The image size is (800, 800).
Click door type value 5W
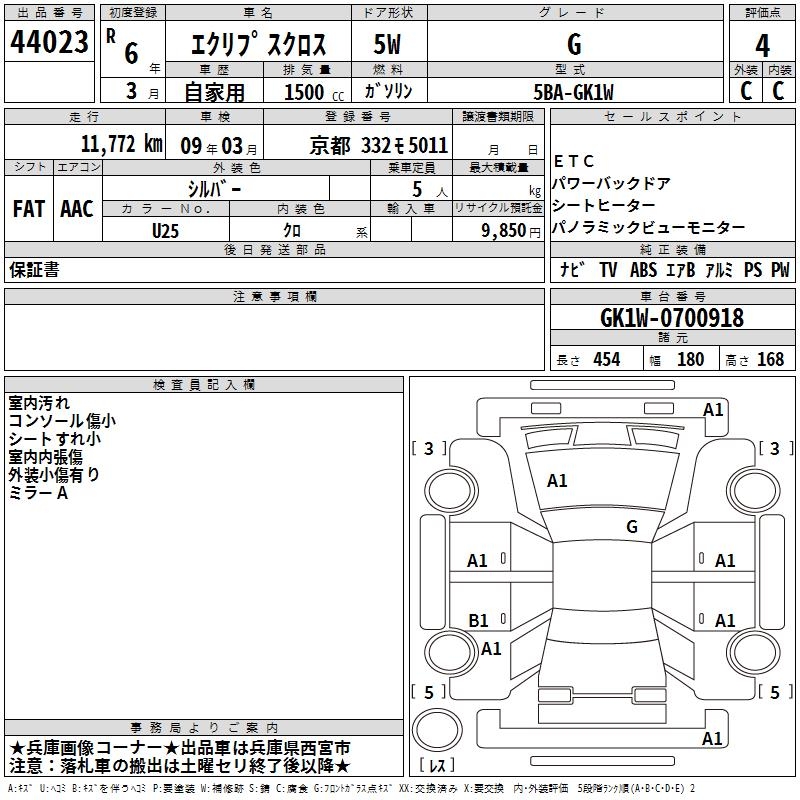click(387, 44)
